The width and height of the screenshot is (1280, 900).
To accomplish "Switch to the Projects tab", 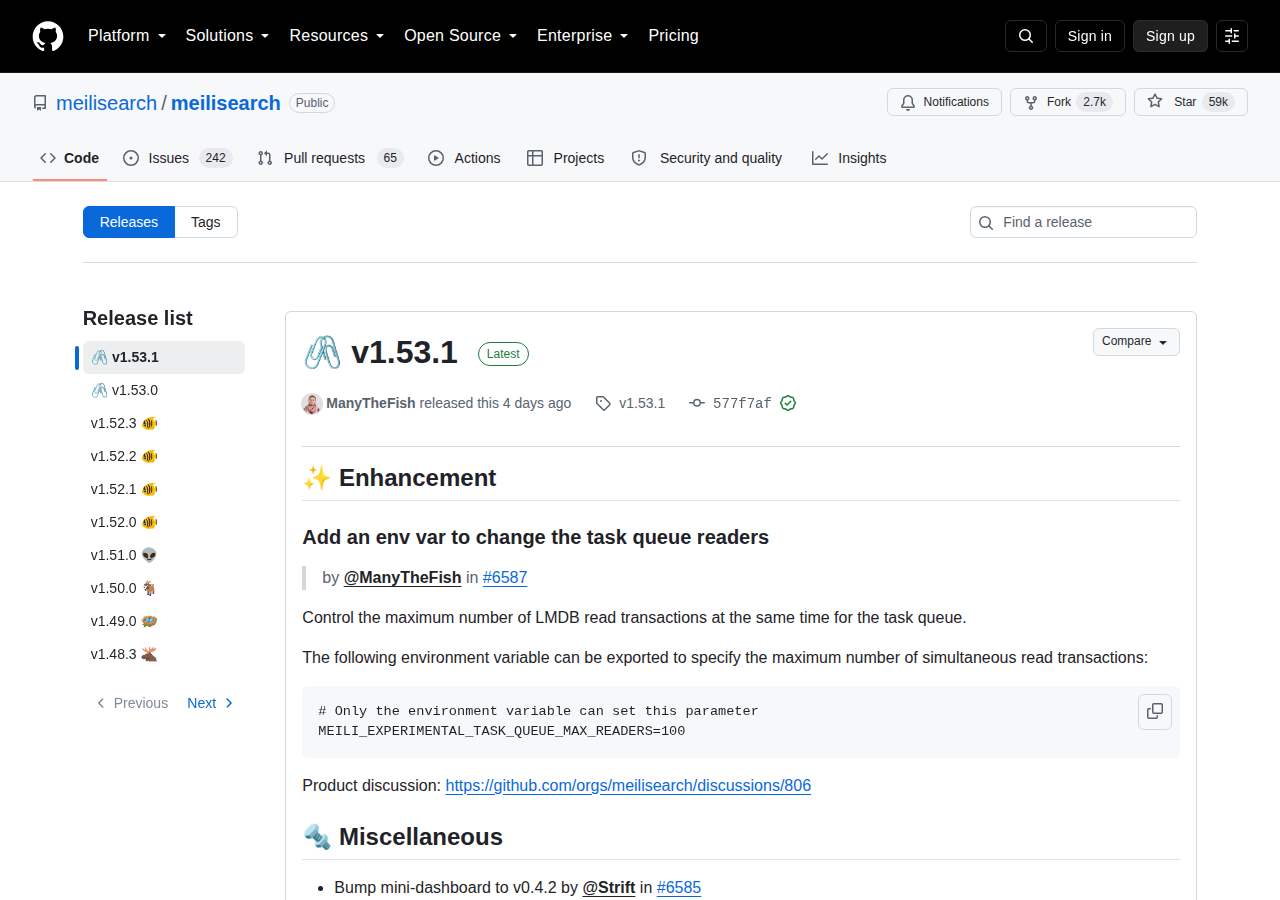I will coord(565,158).
